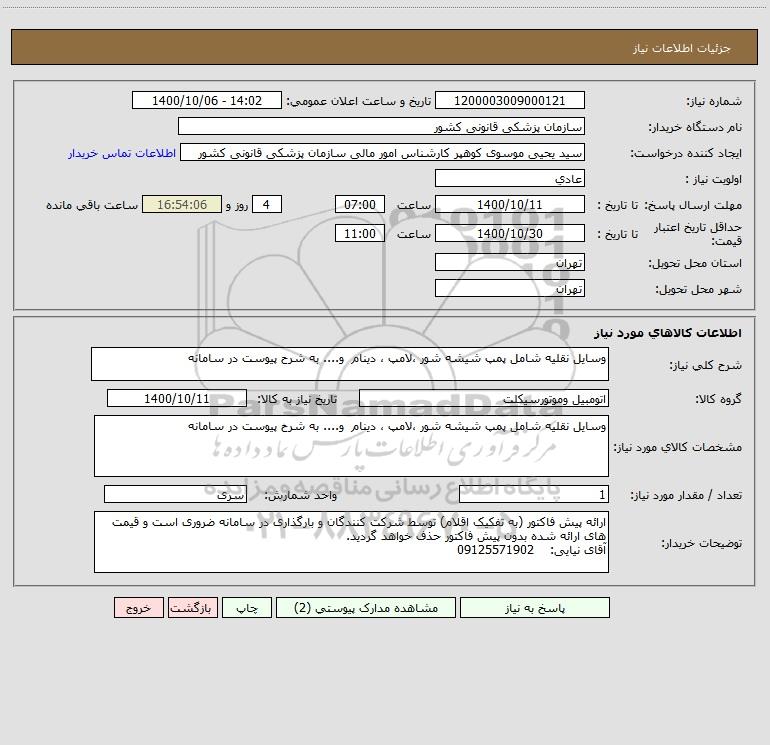Click response deadline date field next to ساعت 07:00
Viewport: 770px width, 745px height.
click(x=510, y=204)
